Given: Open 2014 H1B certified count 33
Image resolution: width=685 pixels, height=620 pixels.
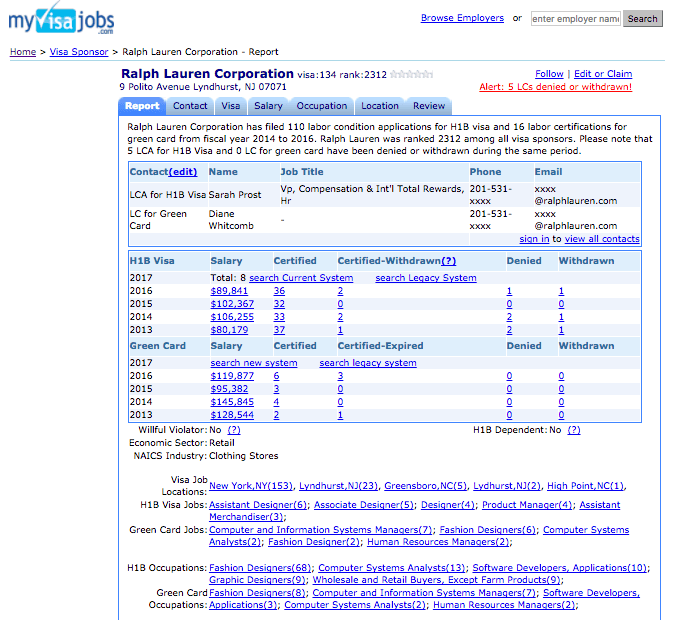Looking at the screenshot, I should tap(279, 317).
